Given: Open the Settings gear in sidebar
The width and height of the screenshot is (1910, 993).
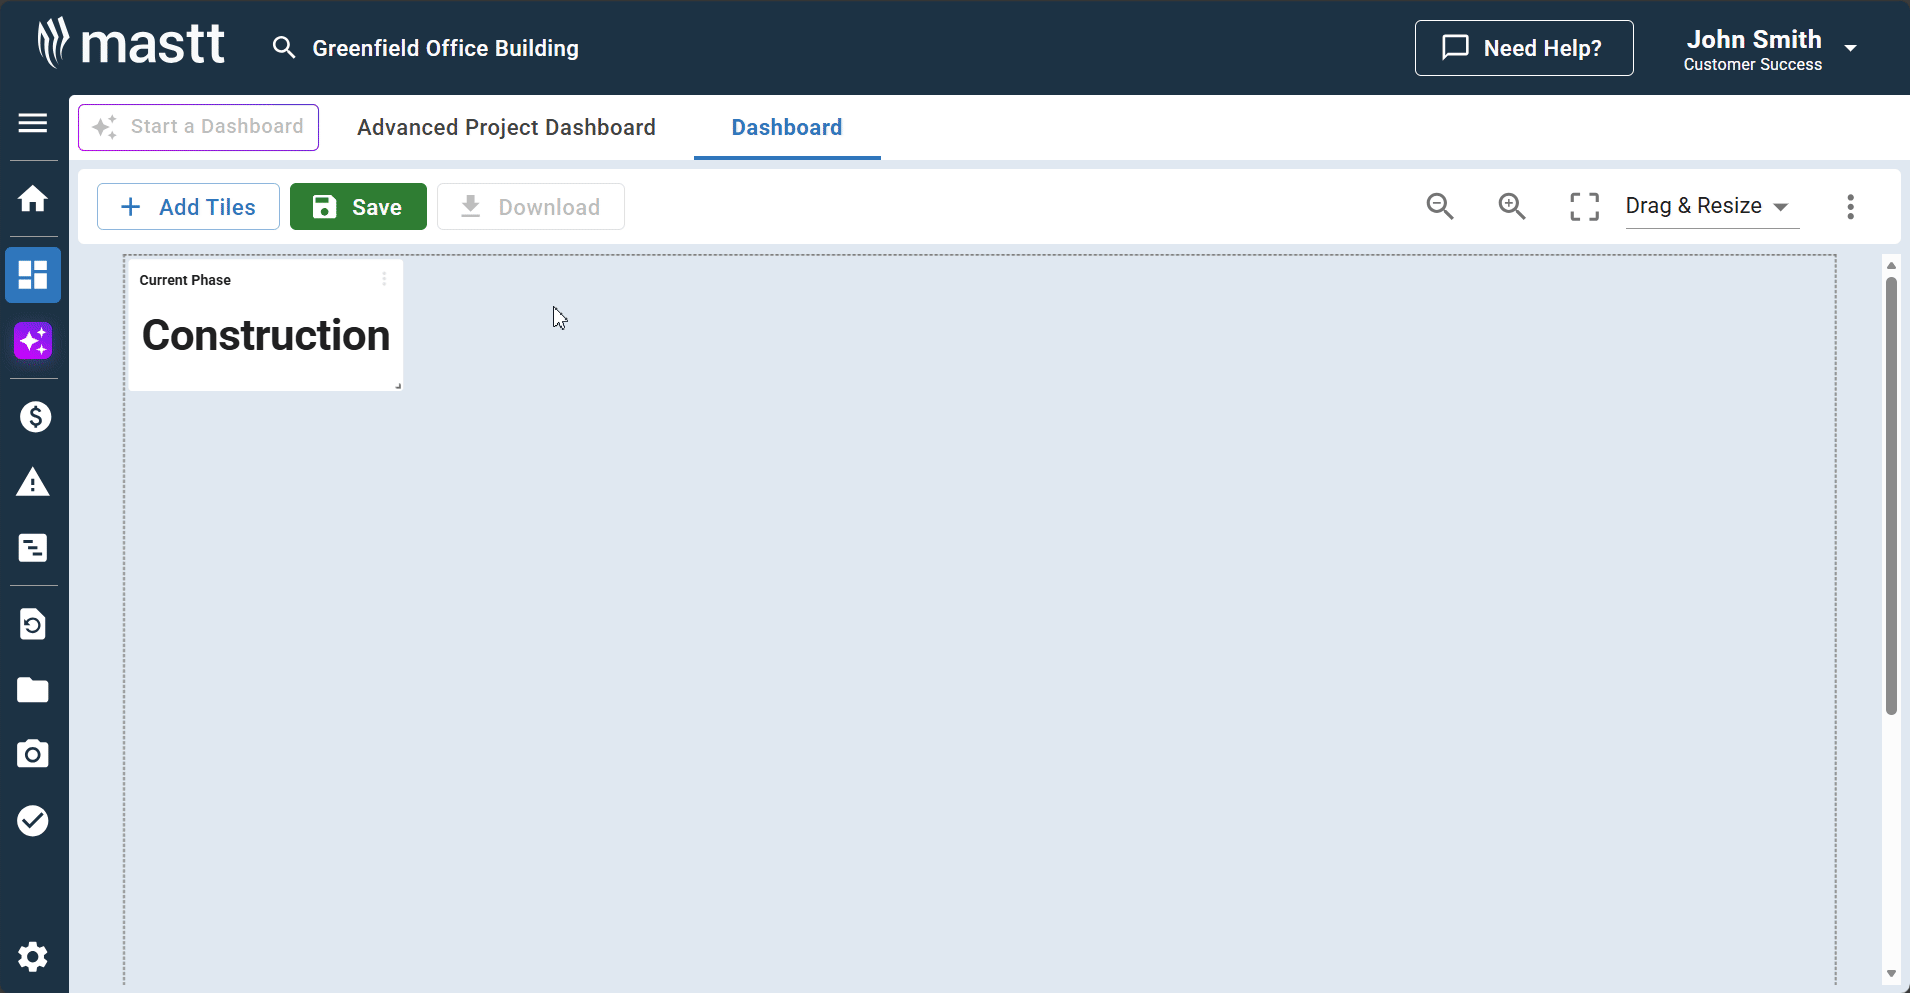Looking at the screenshot, I should pyautogui.click(x=33, y=957).
